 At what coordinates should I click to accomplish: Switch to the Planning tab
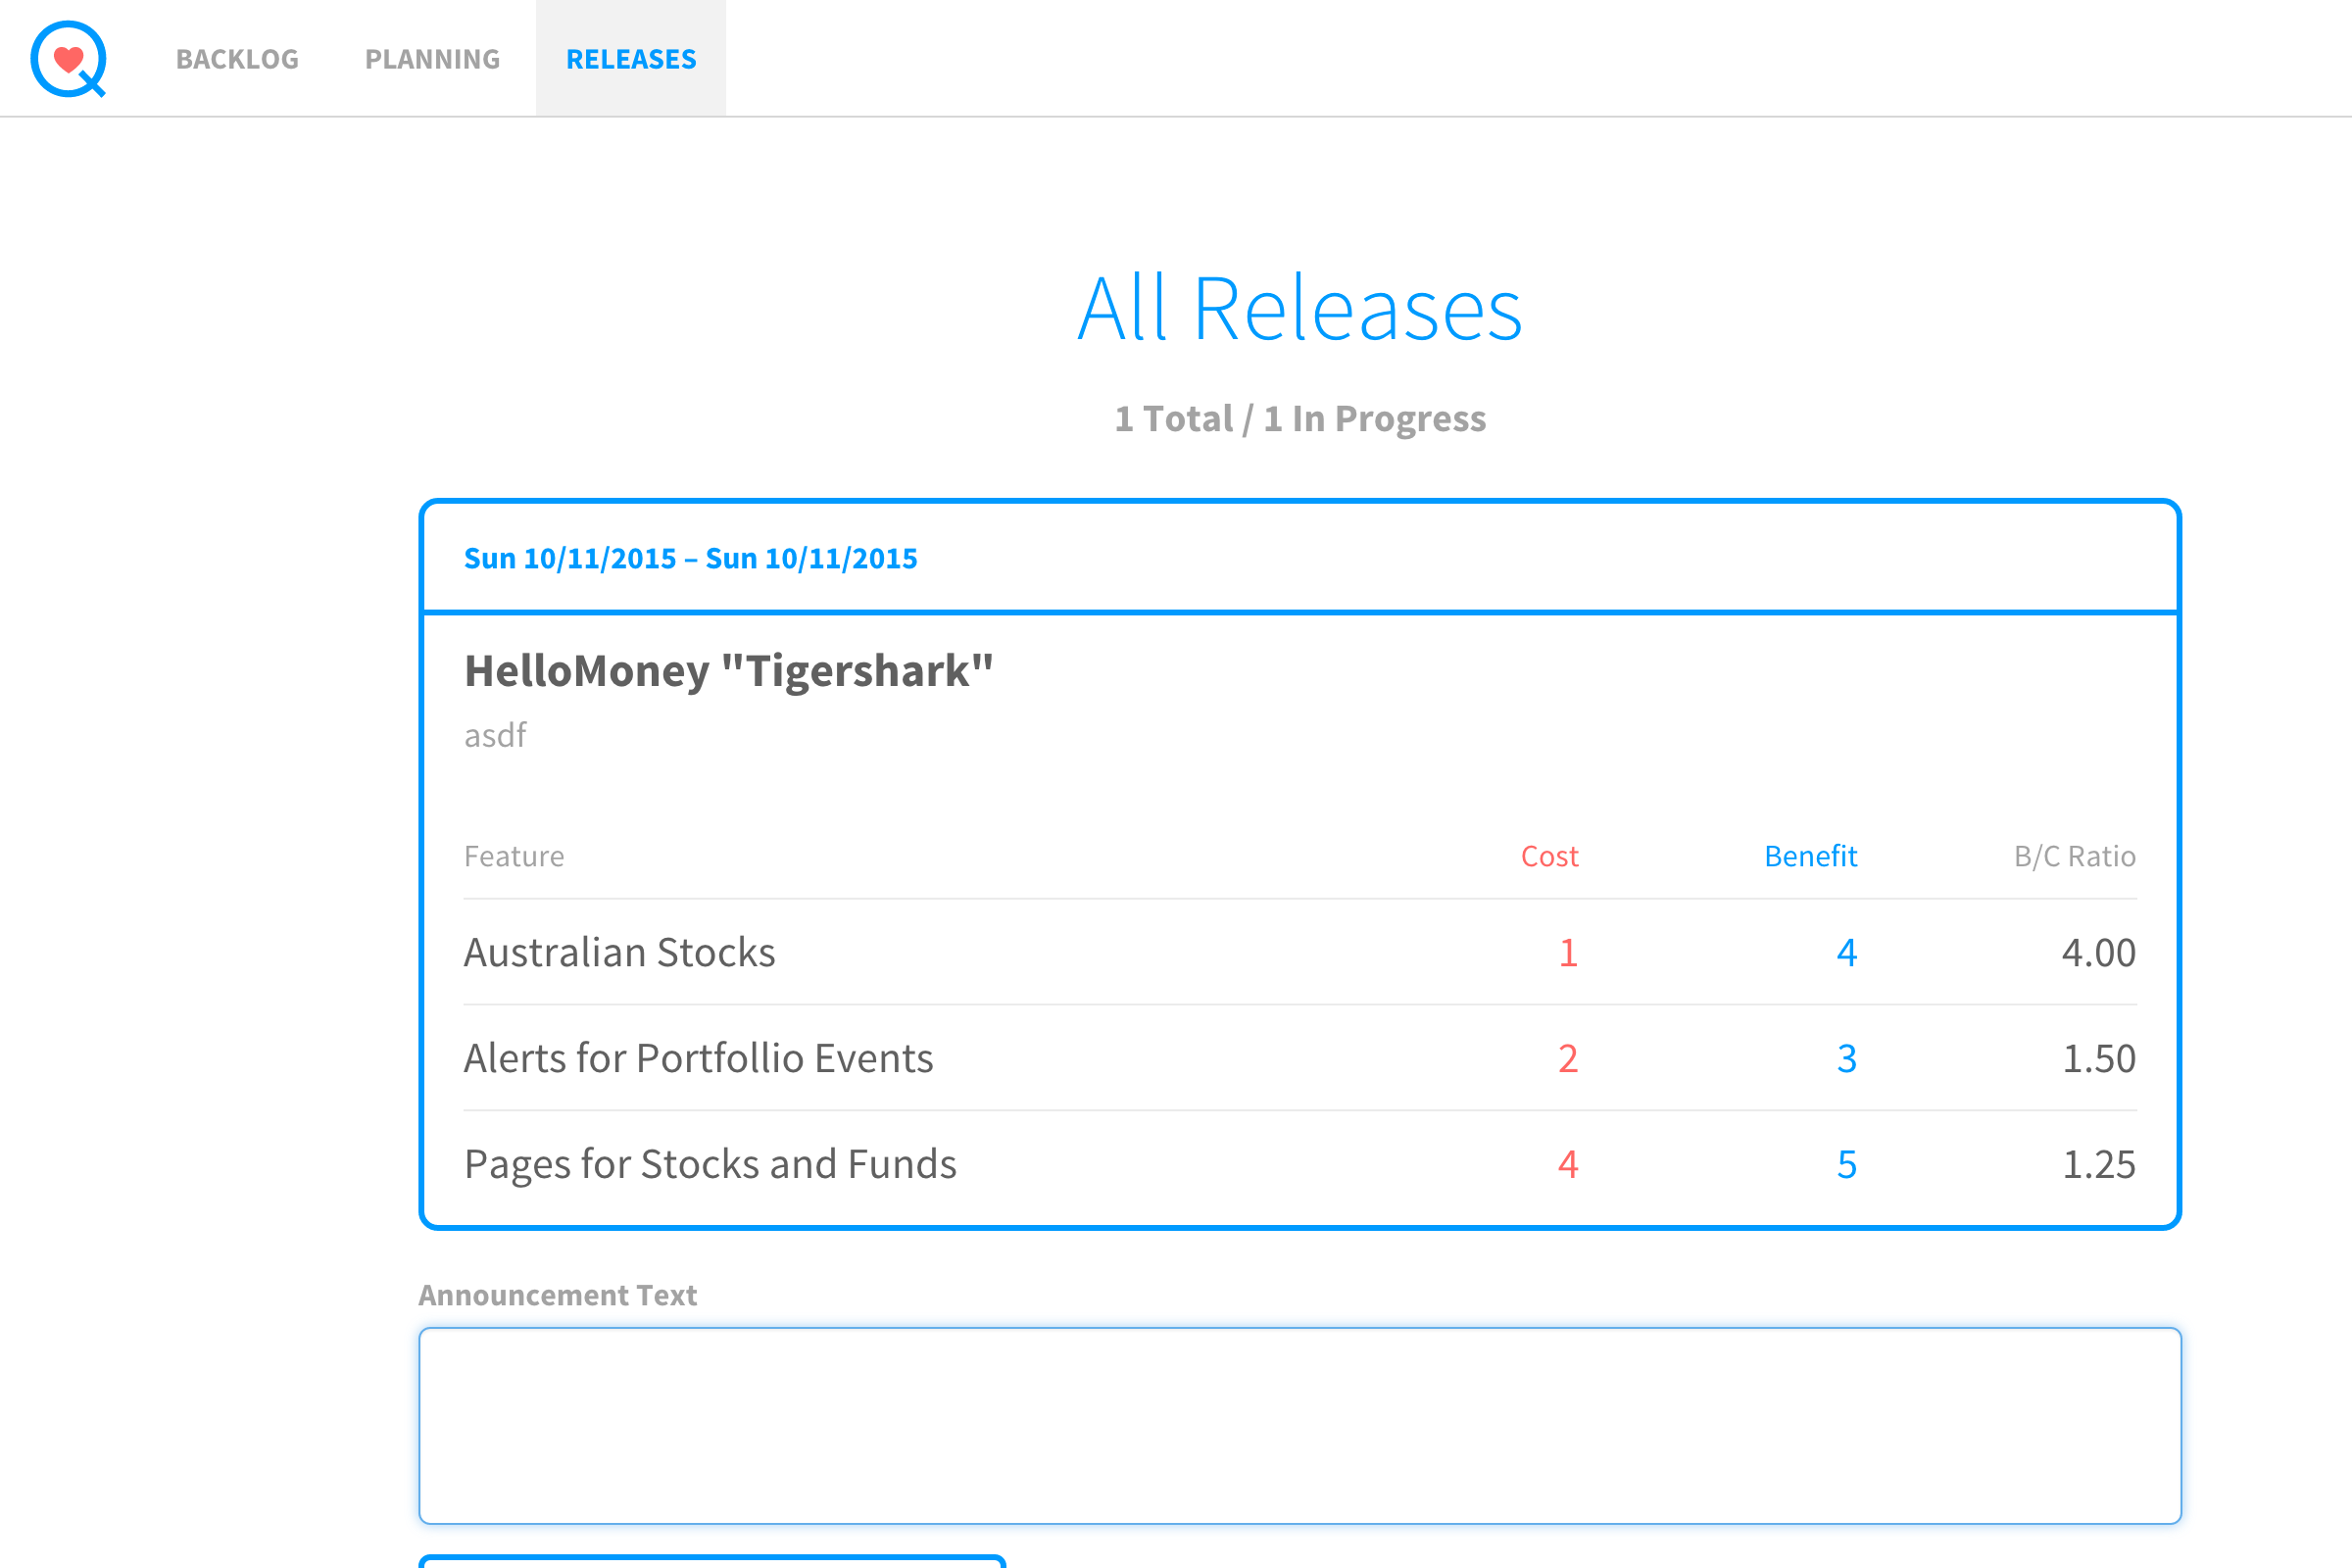[x=432, y=59]
